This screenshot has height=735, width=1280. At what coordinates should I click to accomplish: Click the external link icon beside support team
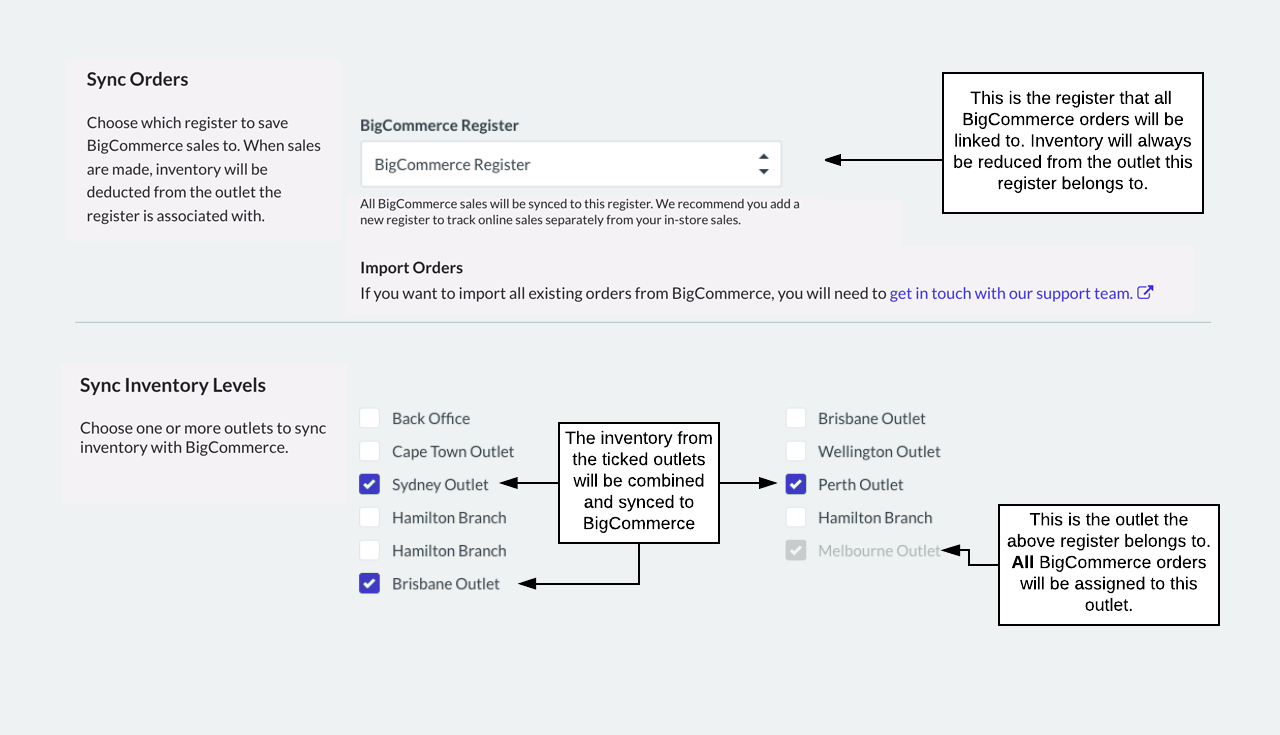(1145, 293)
